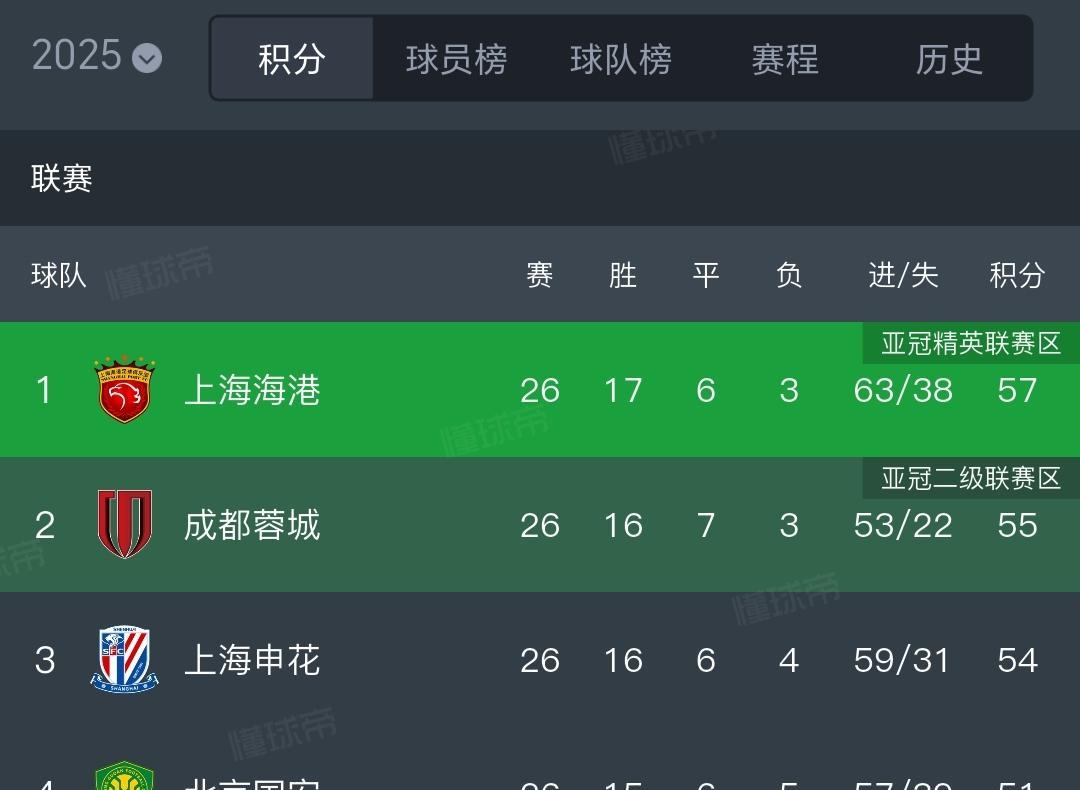Click the 亚冠二级联赛区 label

point(970,479)
